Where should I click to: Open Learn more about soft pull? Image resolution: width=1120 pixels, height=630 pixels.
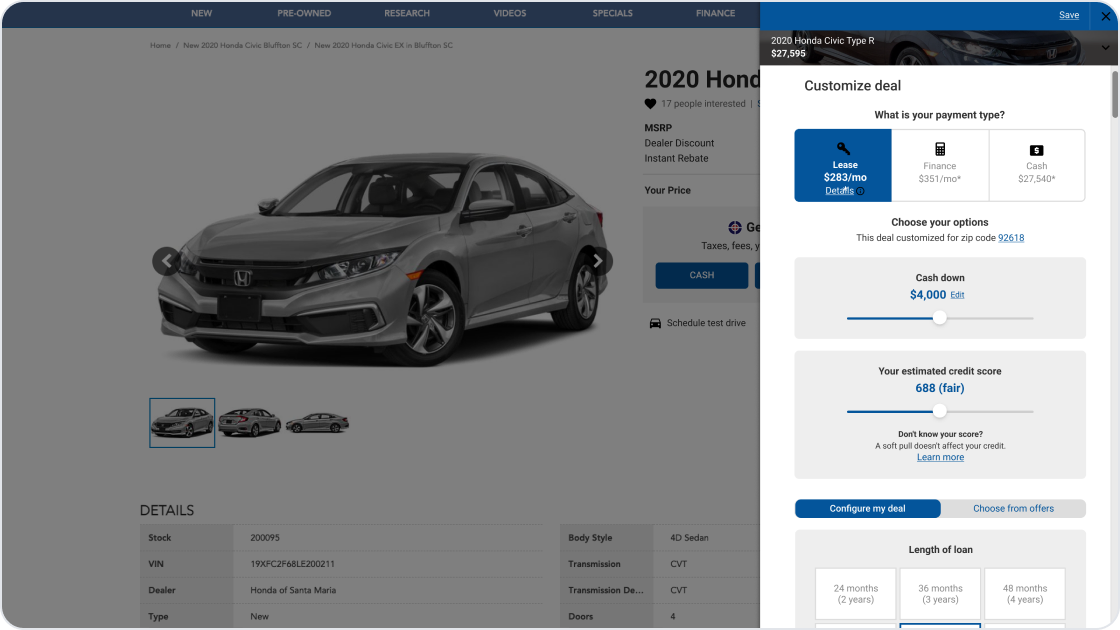click(x=940, y=457)
